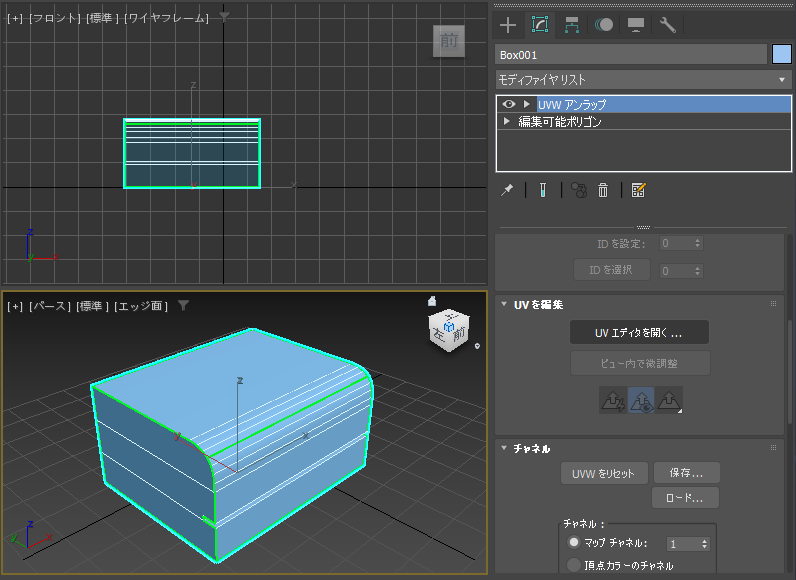Select the マップ チャネル radio button
Viewport: 796px width, 580px height.
point(574,542)
